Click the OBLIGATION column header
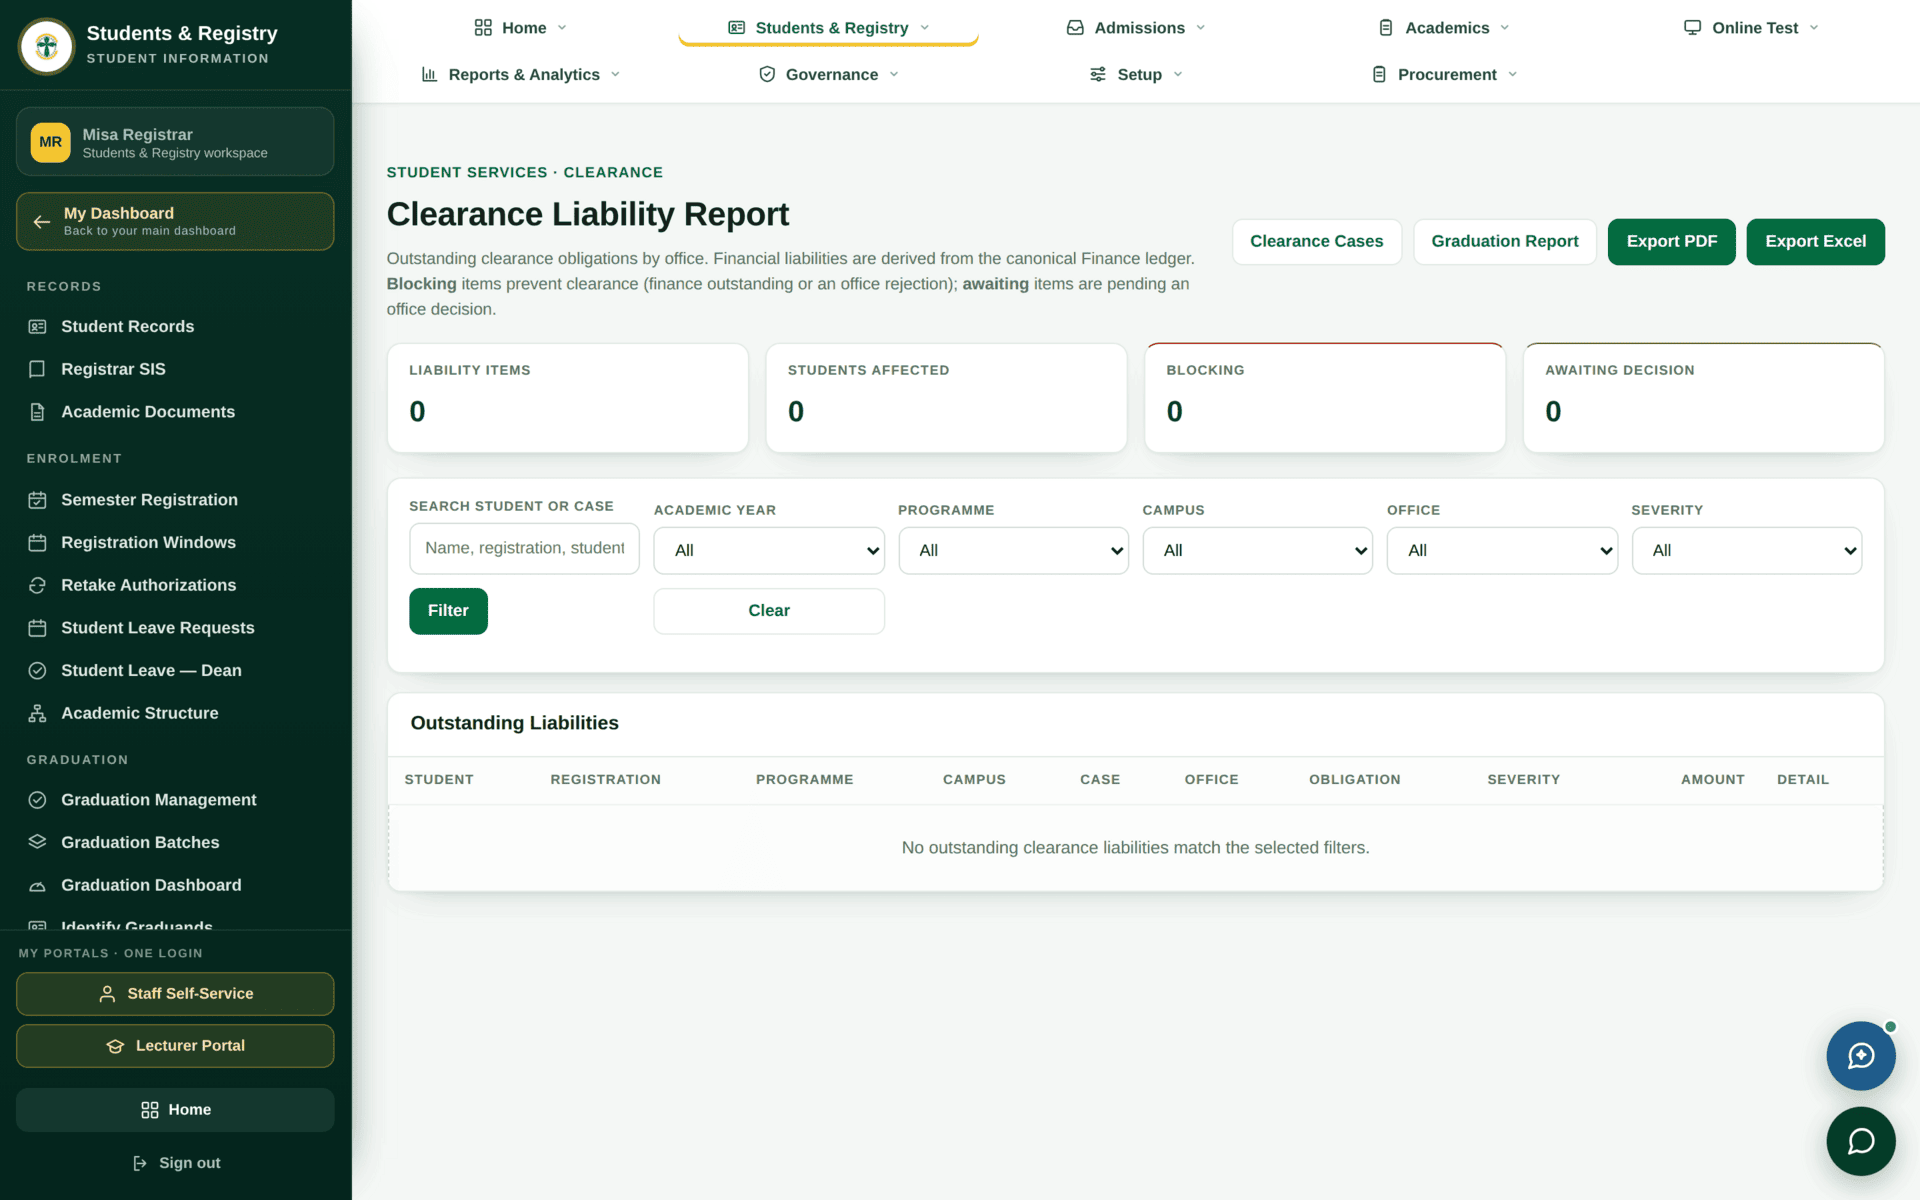The height and width of the screenshot is (1200, 1920). (1354, 780)
